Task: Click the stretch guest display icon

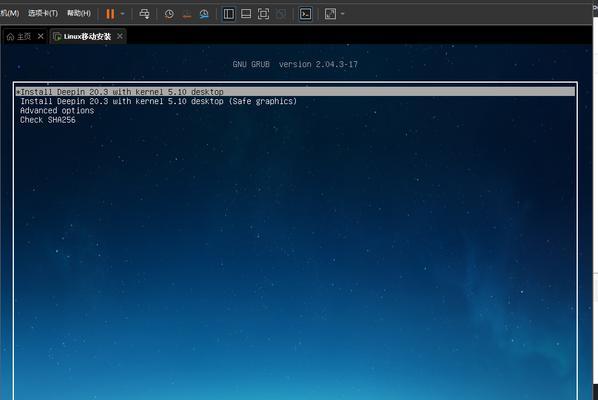Action: pyautogui.click(x=330, y=14)
